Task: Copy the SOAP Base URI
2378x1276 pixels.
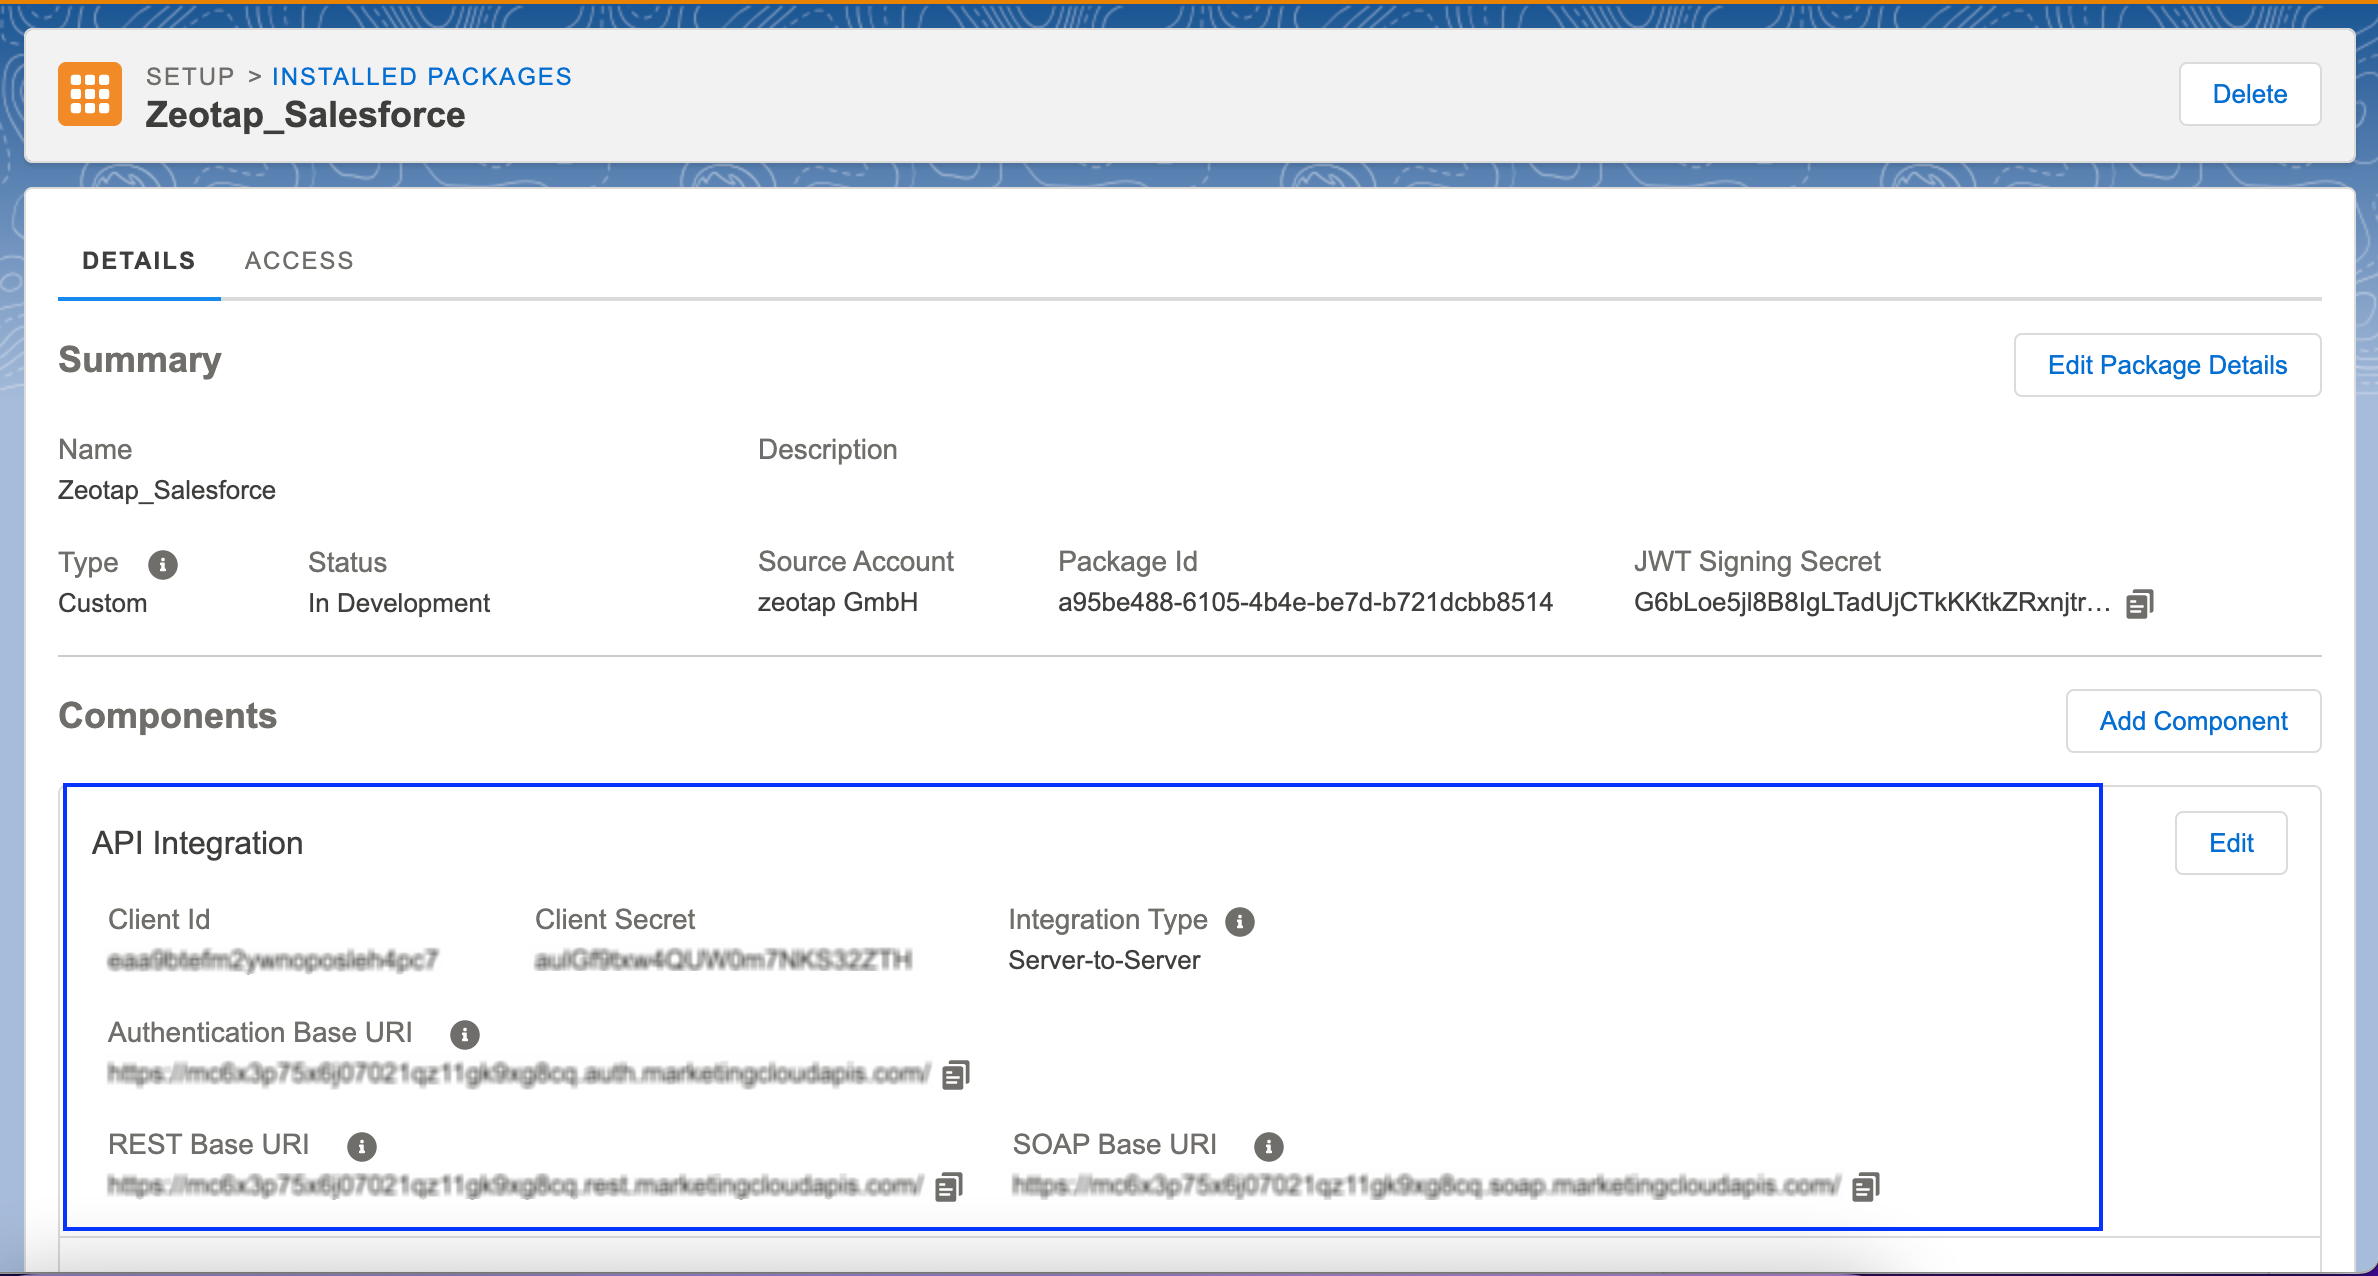Action: [1865, 1187]
